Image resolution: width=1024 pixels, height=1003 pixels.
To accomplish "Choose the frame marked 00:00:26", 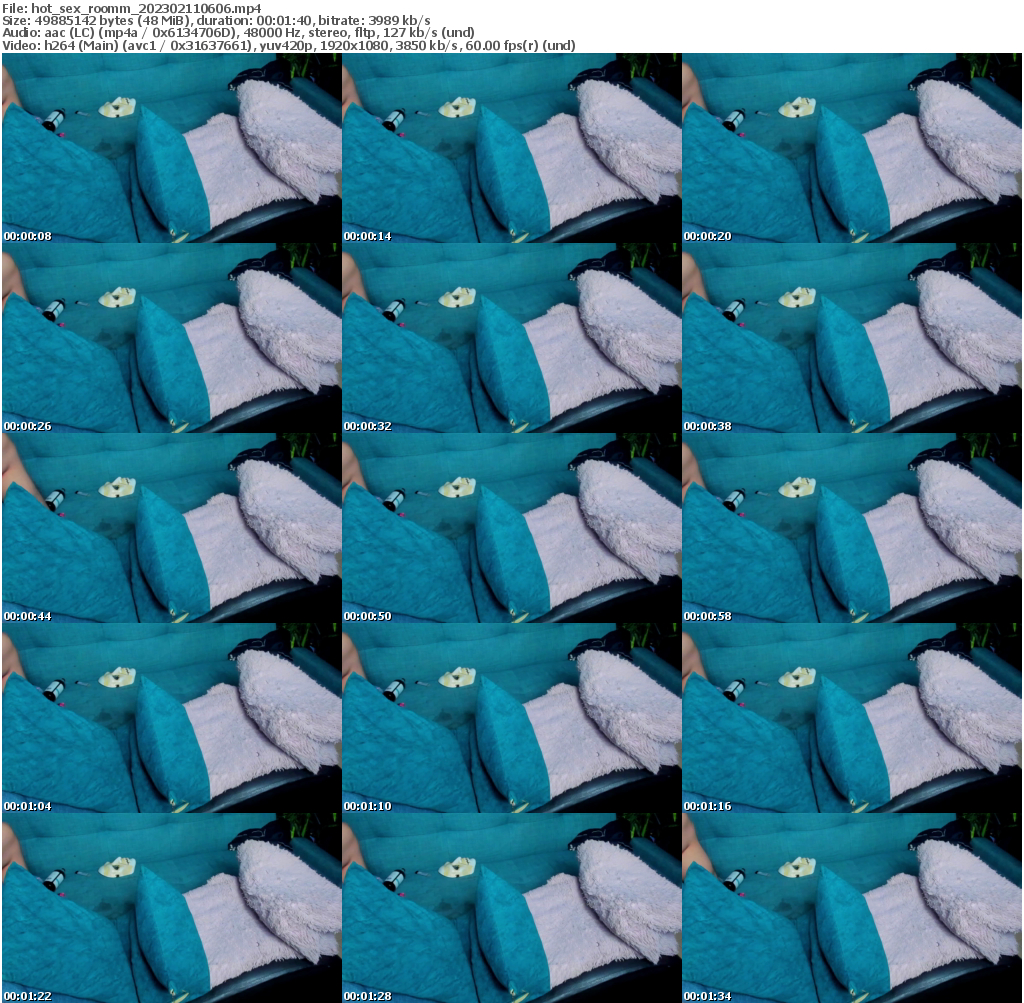I will 171,338.
